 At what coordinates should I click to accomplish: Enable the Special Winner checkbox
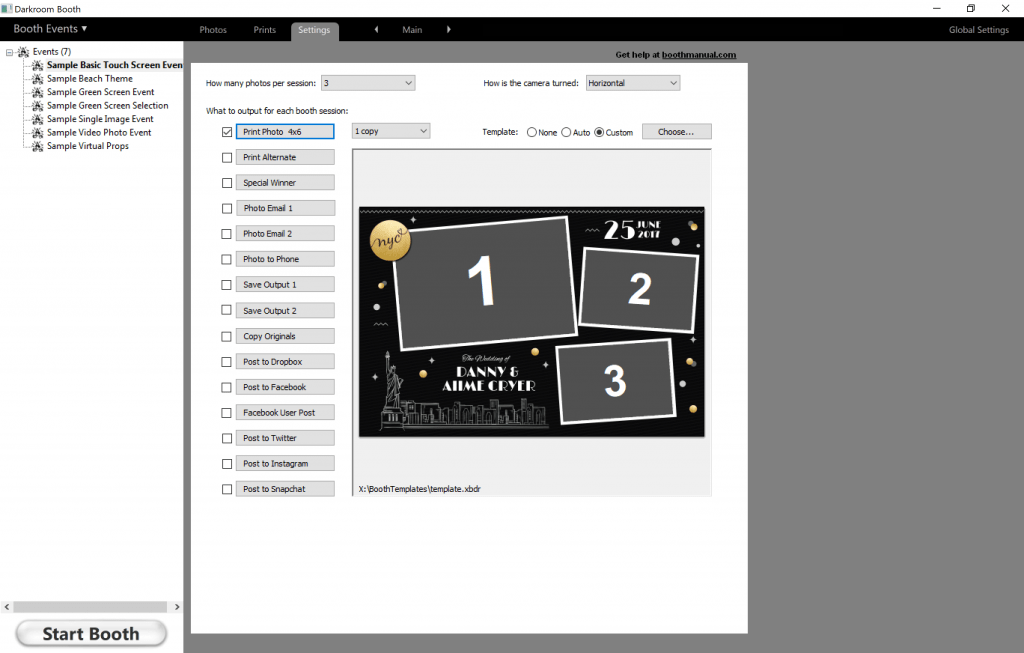[x=227, y=183]
